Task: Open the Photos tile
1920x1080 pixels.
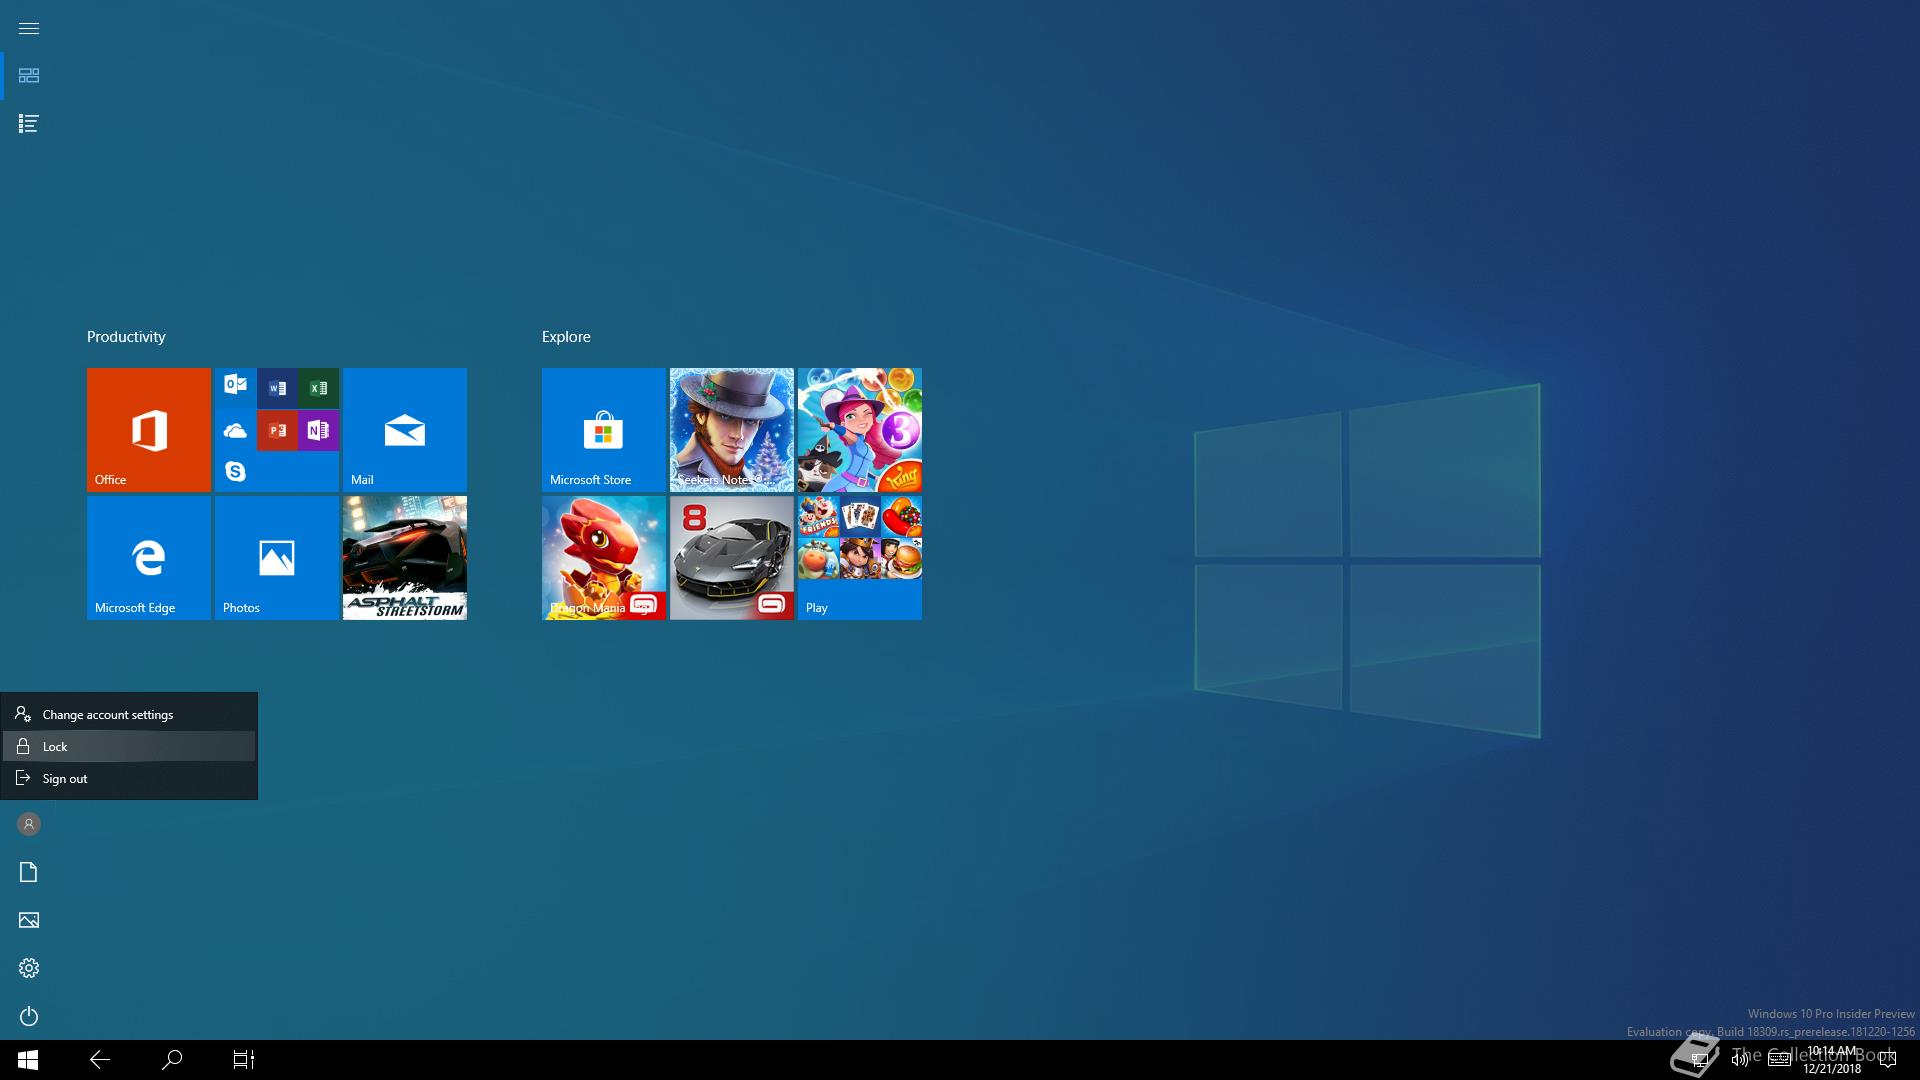Action: [x=277, y=558]
